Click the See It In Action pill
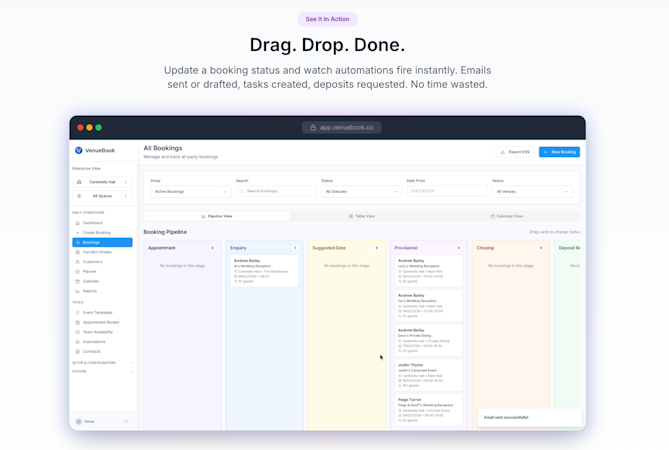The height and width of the screenshot is (450, 669). tap(327, 19)
